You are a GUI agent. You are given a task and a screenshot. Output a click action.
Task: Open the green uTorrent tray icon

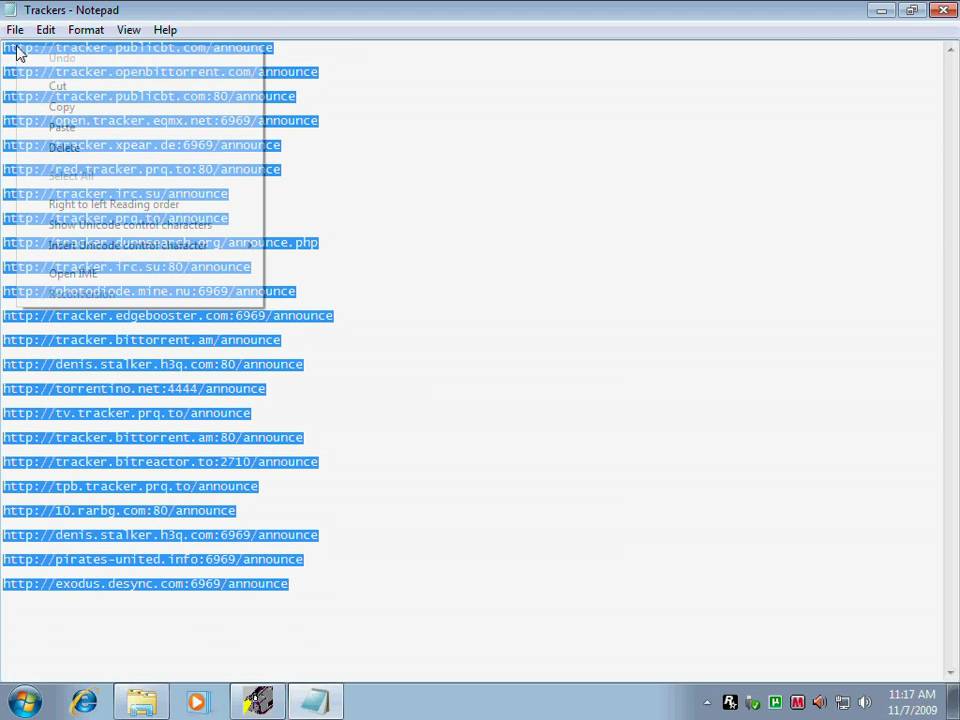point(775,702)
